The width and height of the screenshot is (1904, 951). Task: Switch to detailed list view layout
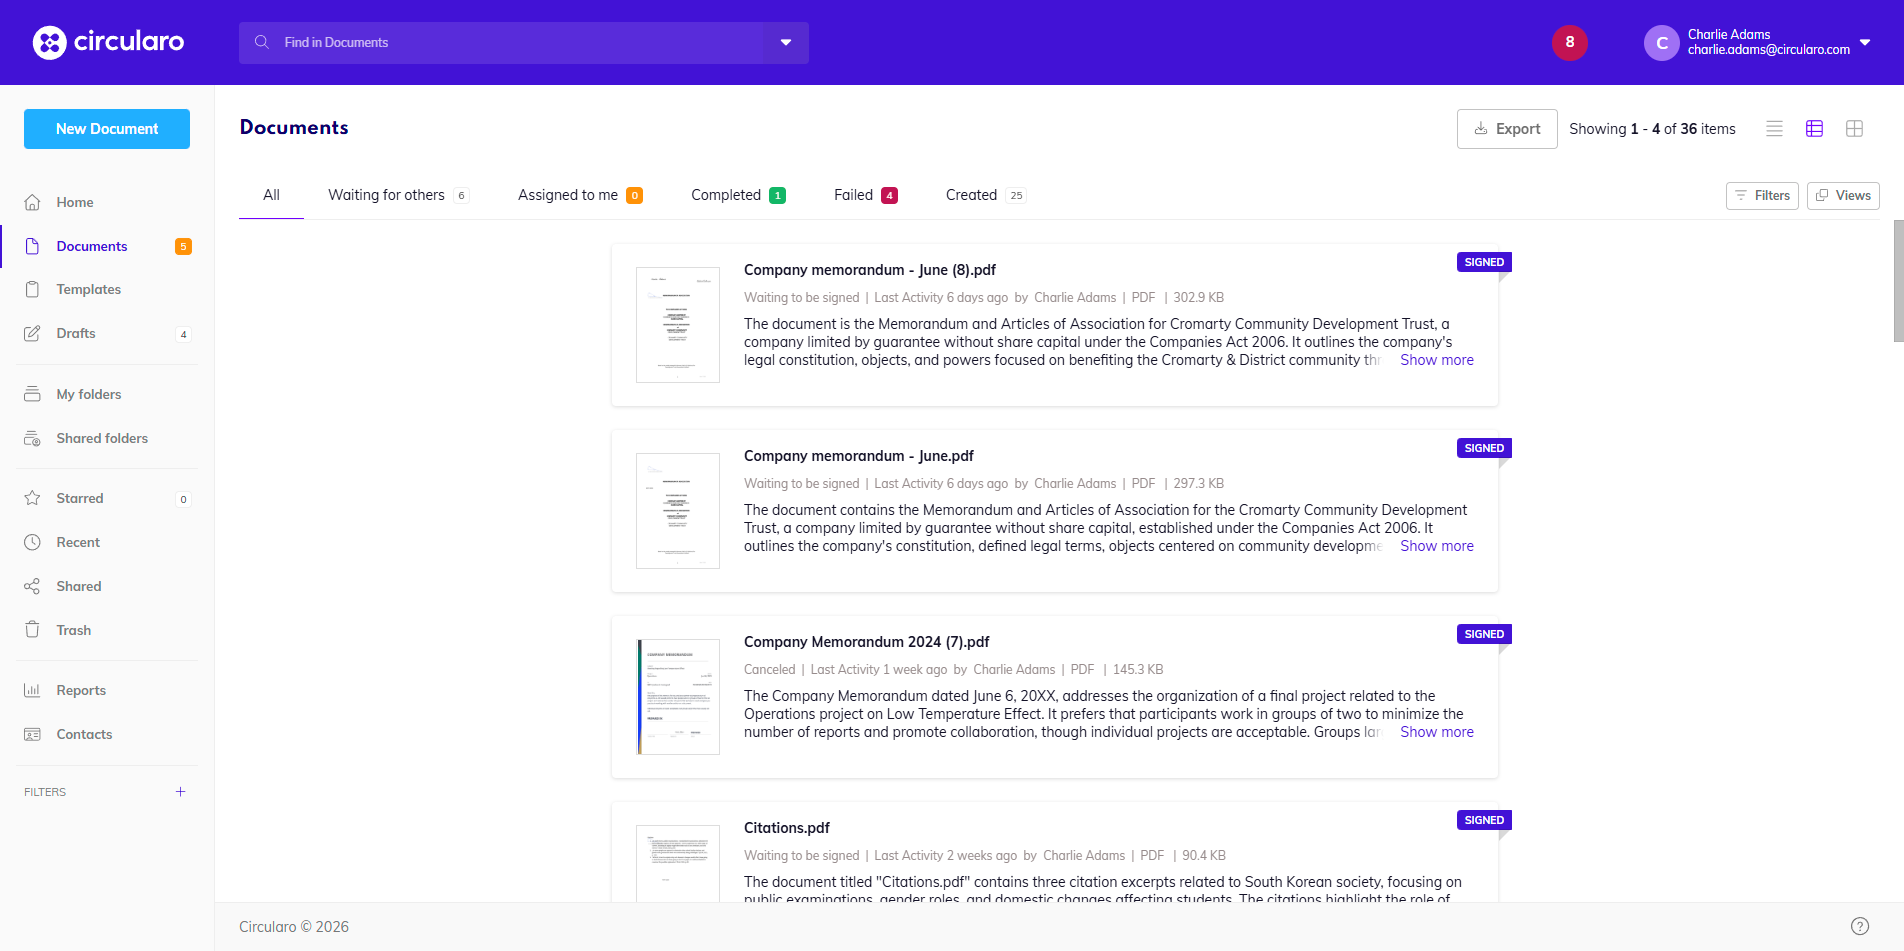pos(1814,129)
